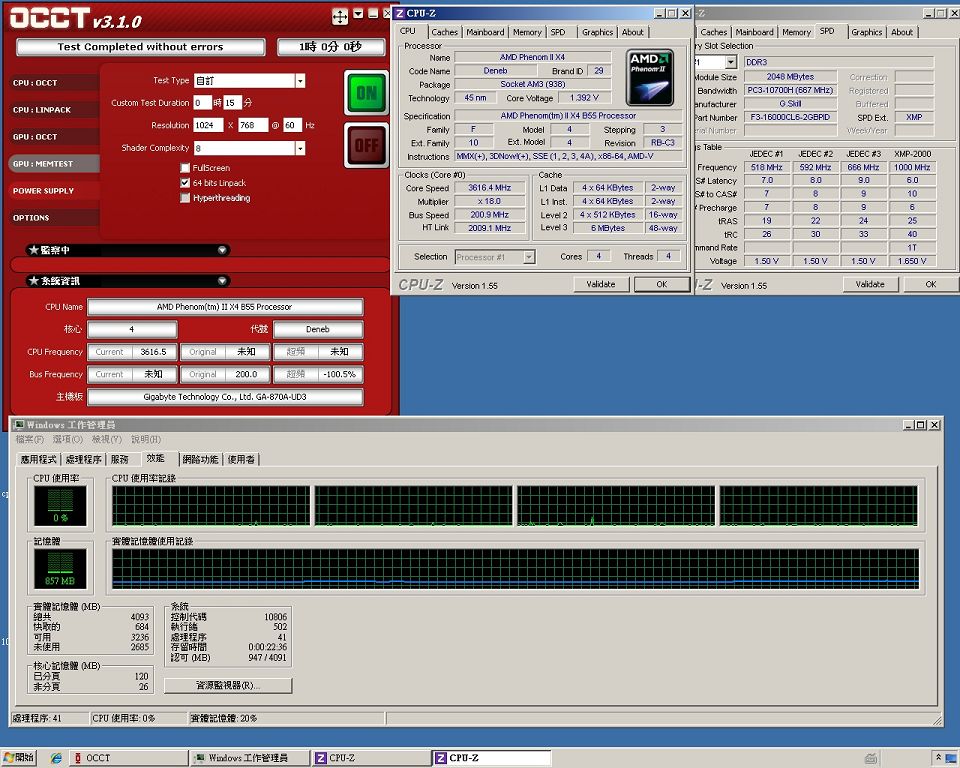Select the CPU : LINPACK section

(54, 110)
